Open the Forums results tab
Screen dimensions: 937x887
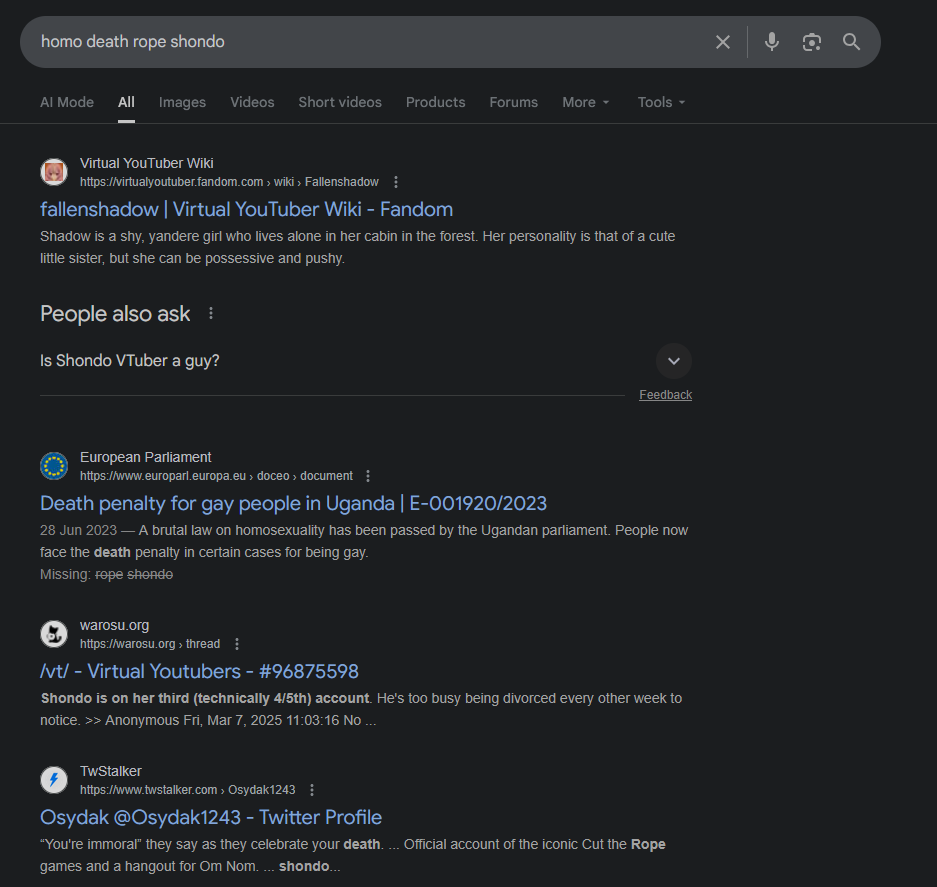(513, 102)
